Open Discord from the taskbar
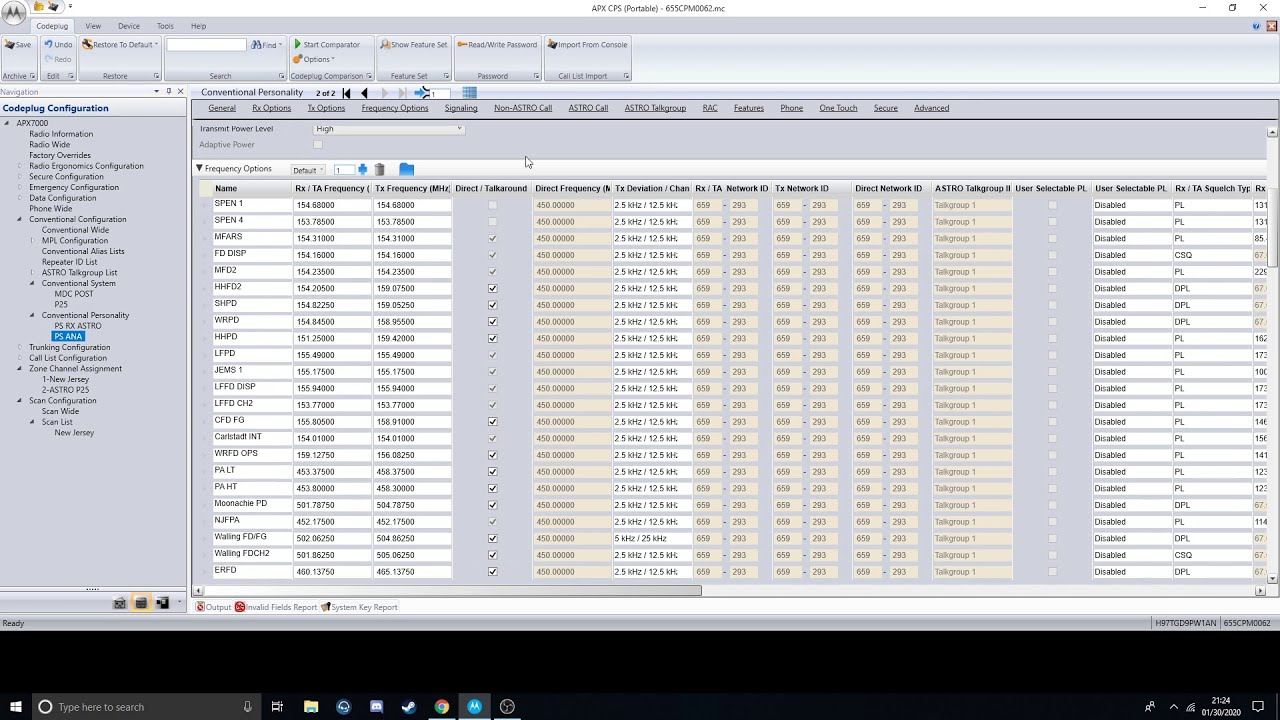The image size is (1280, 720). (x=376, y=707)
